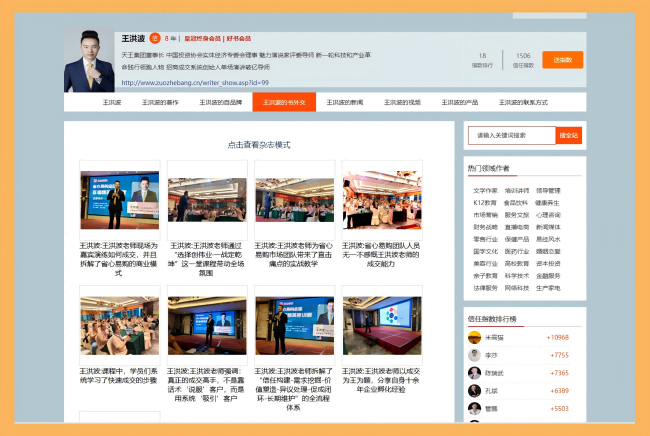Open the 领导管理 category link
Image resolution: width=650 pixels, height=436 pixels.
point(548,190)
